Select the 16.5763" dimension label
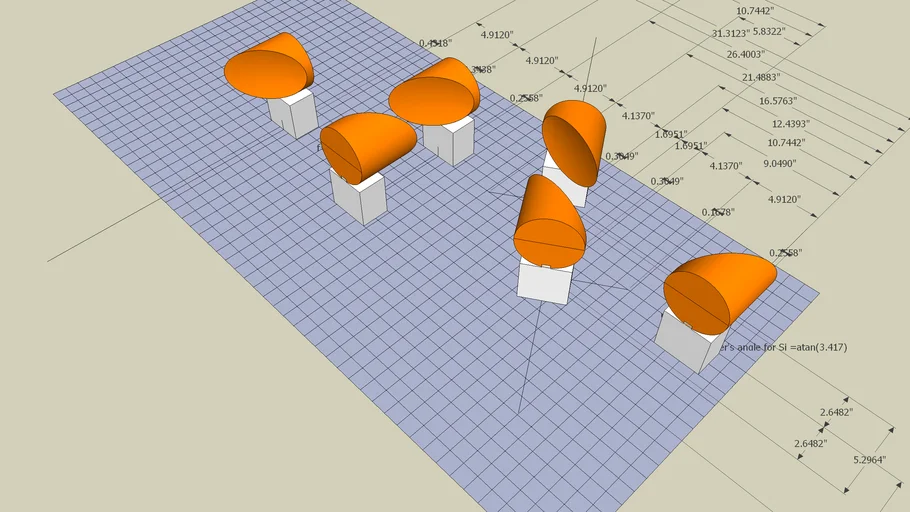 pos(779,101)
